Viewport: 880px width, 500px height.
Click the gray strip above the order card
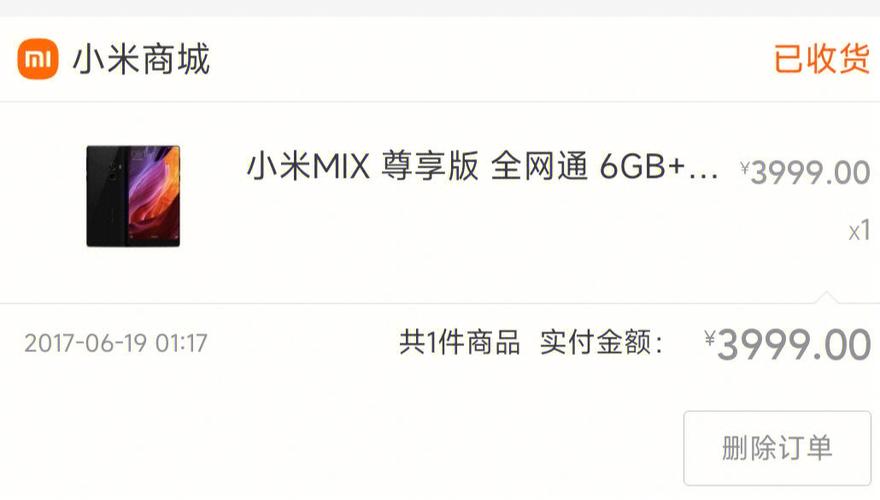tap(440, 8)
